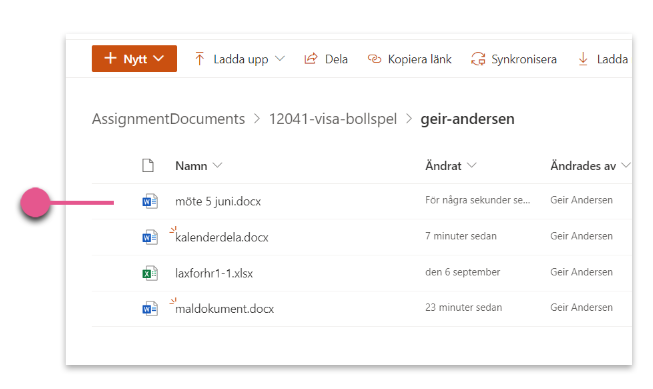Click the Word icon for möte 5 juni.docx
Viewport: 653px width, 389px height.
point(150,202)
